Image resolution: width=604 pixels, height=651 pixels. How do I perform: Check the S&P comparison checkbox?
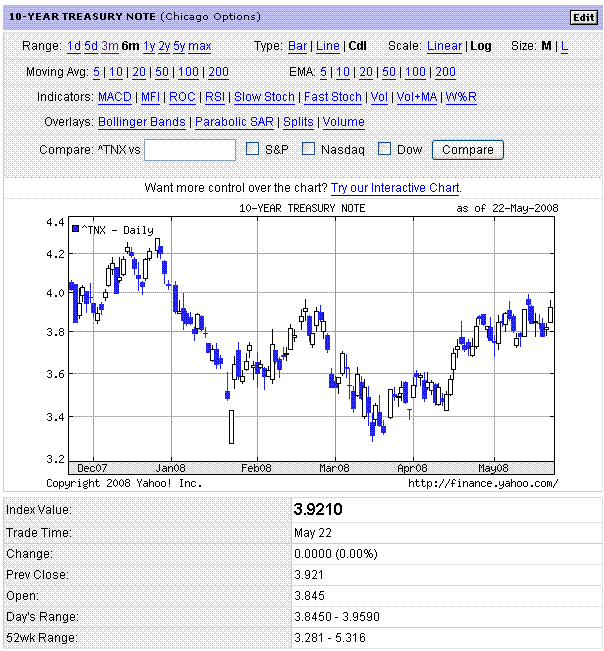254,149
